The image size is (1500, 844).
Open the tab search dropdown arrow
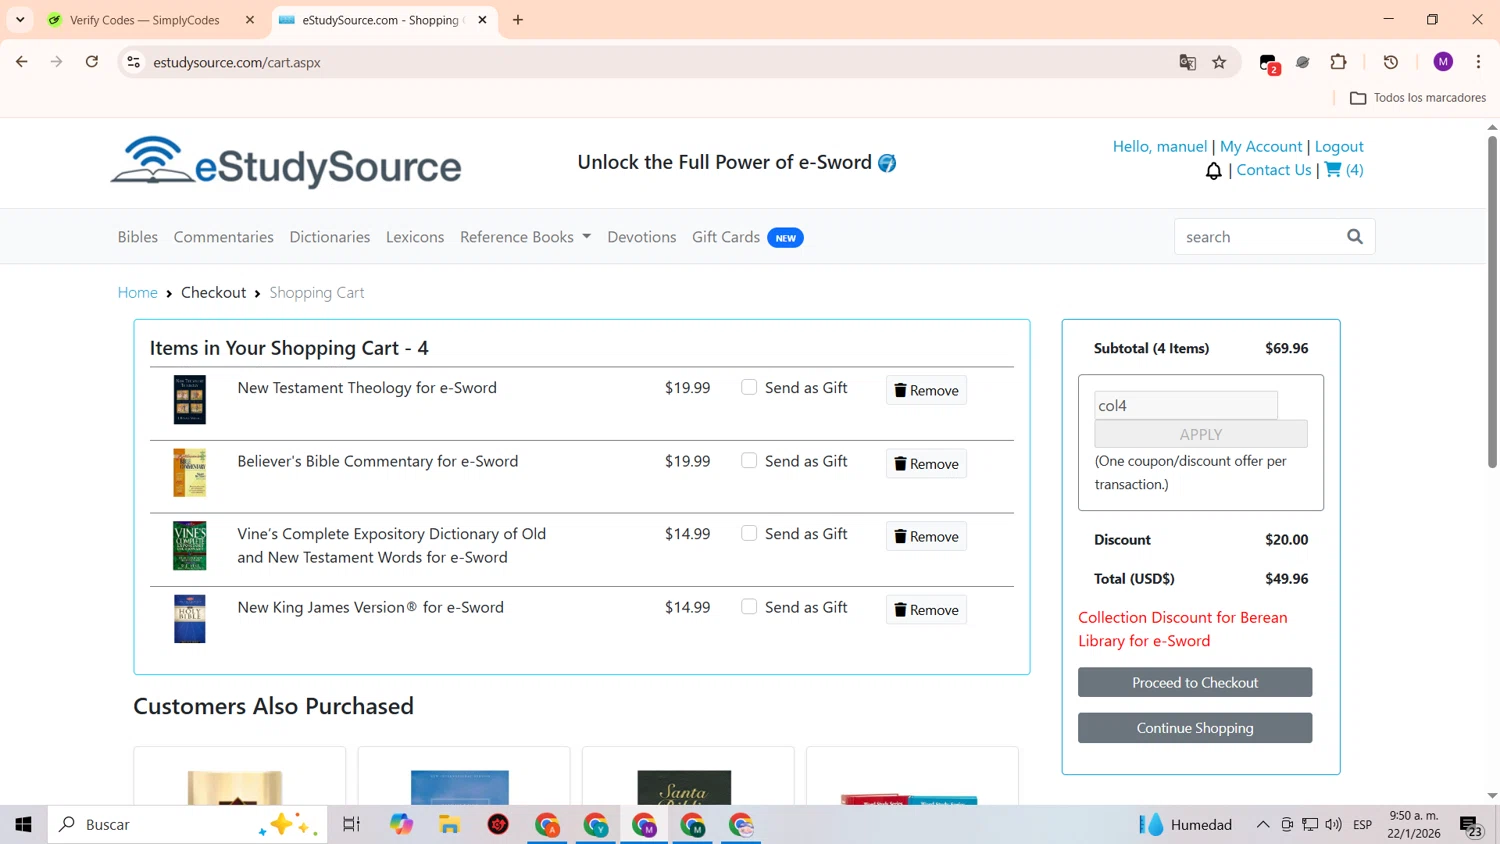pos(20,20)
